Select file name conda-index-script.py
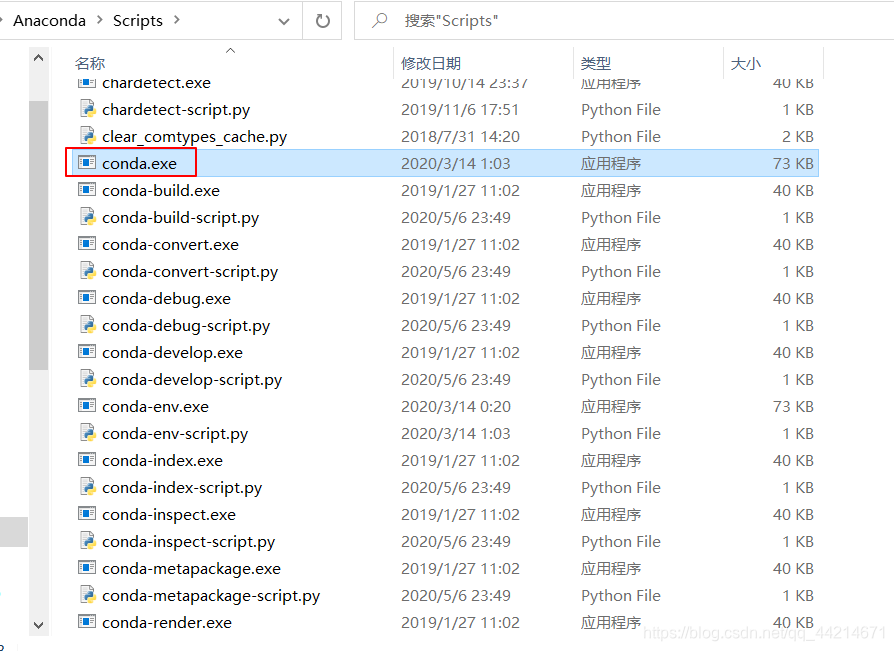This screenshot has height=651, width=894. pyautogui.click(x=182, y=488)
